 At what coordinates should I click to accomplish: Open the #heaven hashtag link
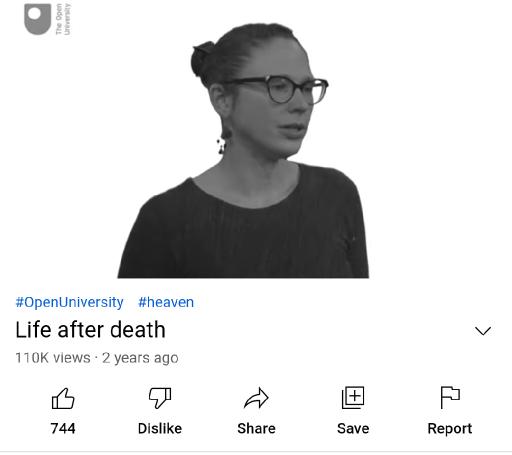pos(166,302)
